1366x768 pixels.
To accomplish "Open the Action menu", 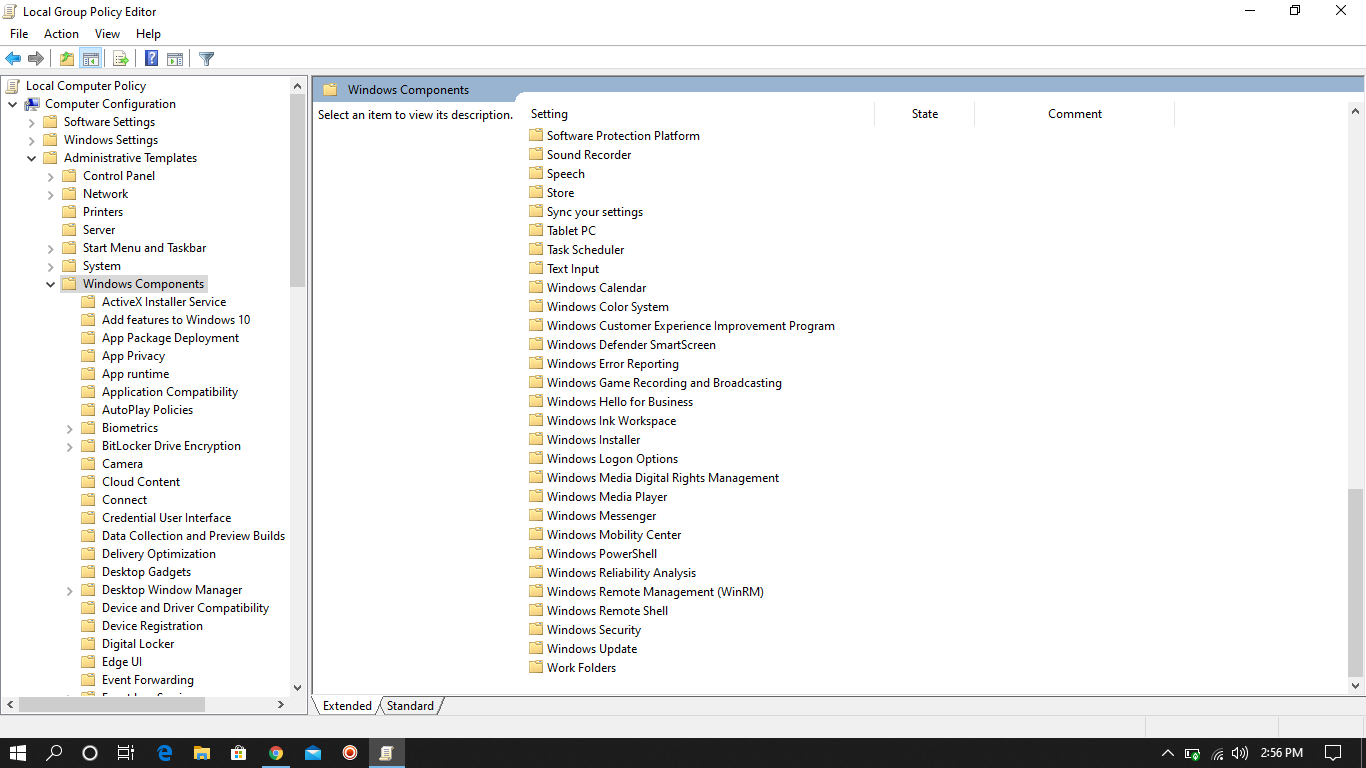I will click(x=61, y=34).
